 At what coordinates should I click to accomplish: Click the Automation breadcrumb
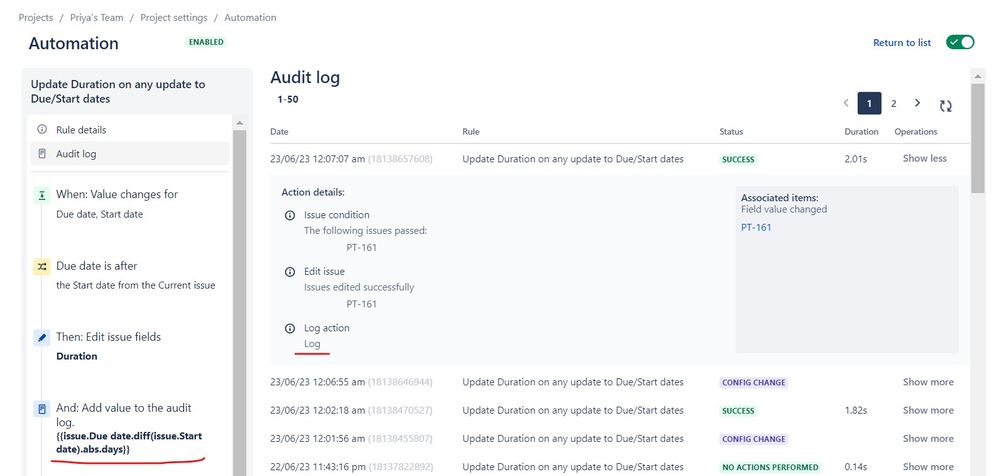250,17
